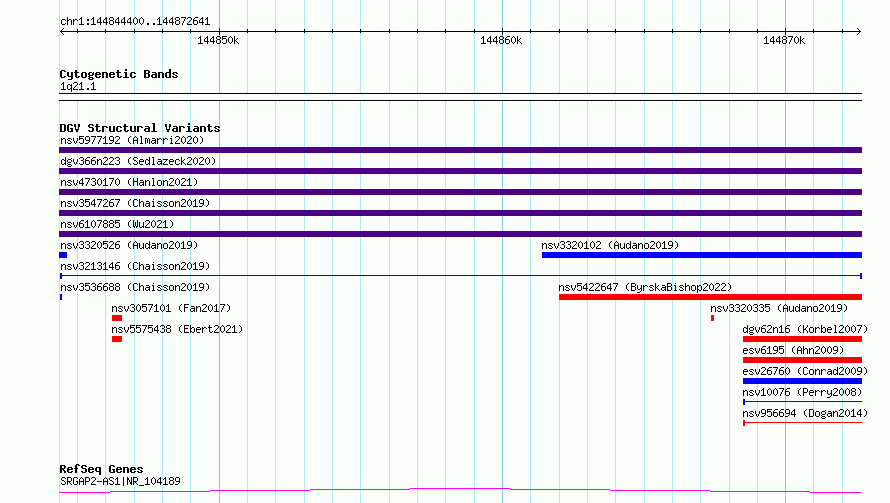
Task: Open nsv3057101 (Fan2017) variant
Action: [x=171, y=308]
